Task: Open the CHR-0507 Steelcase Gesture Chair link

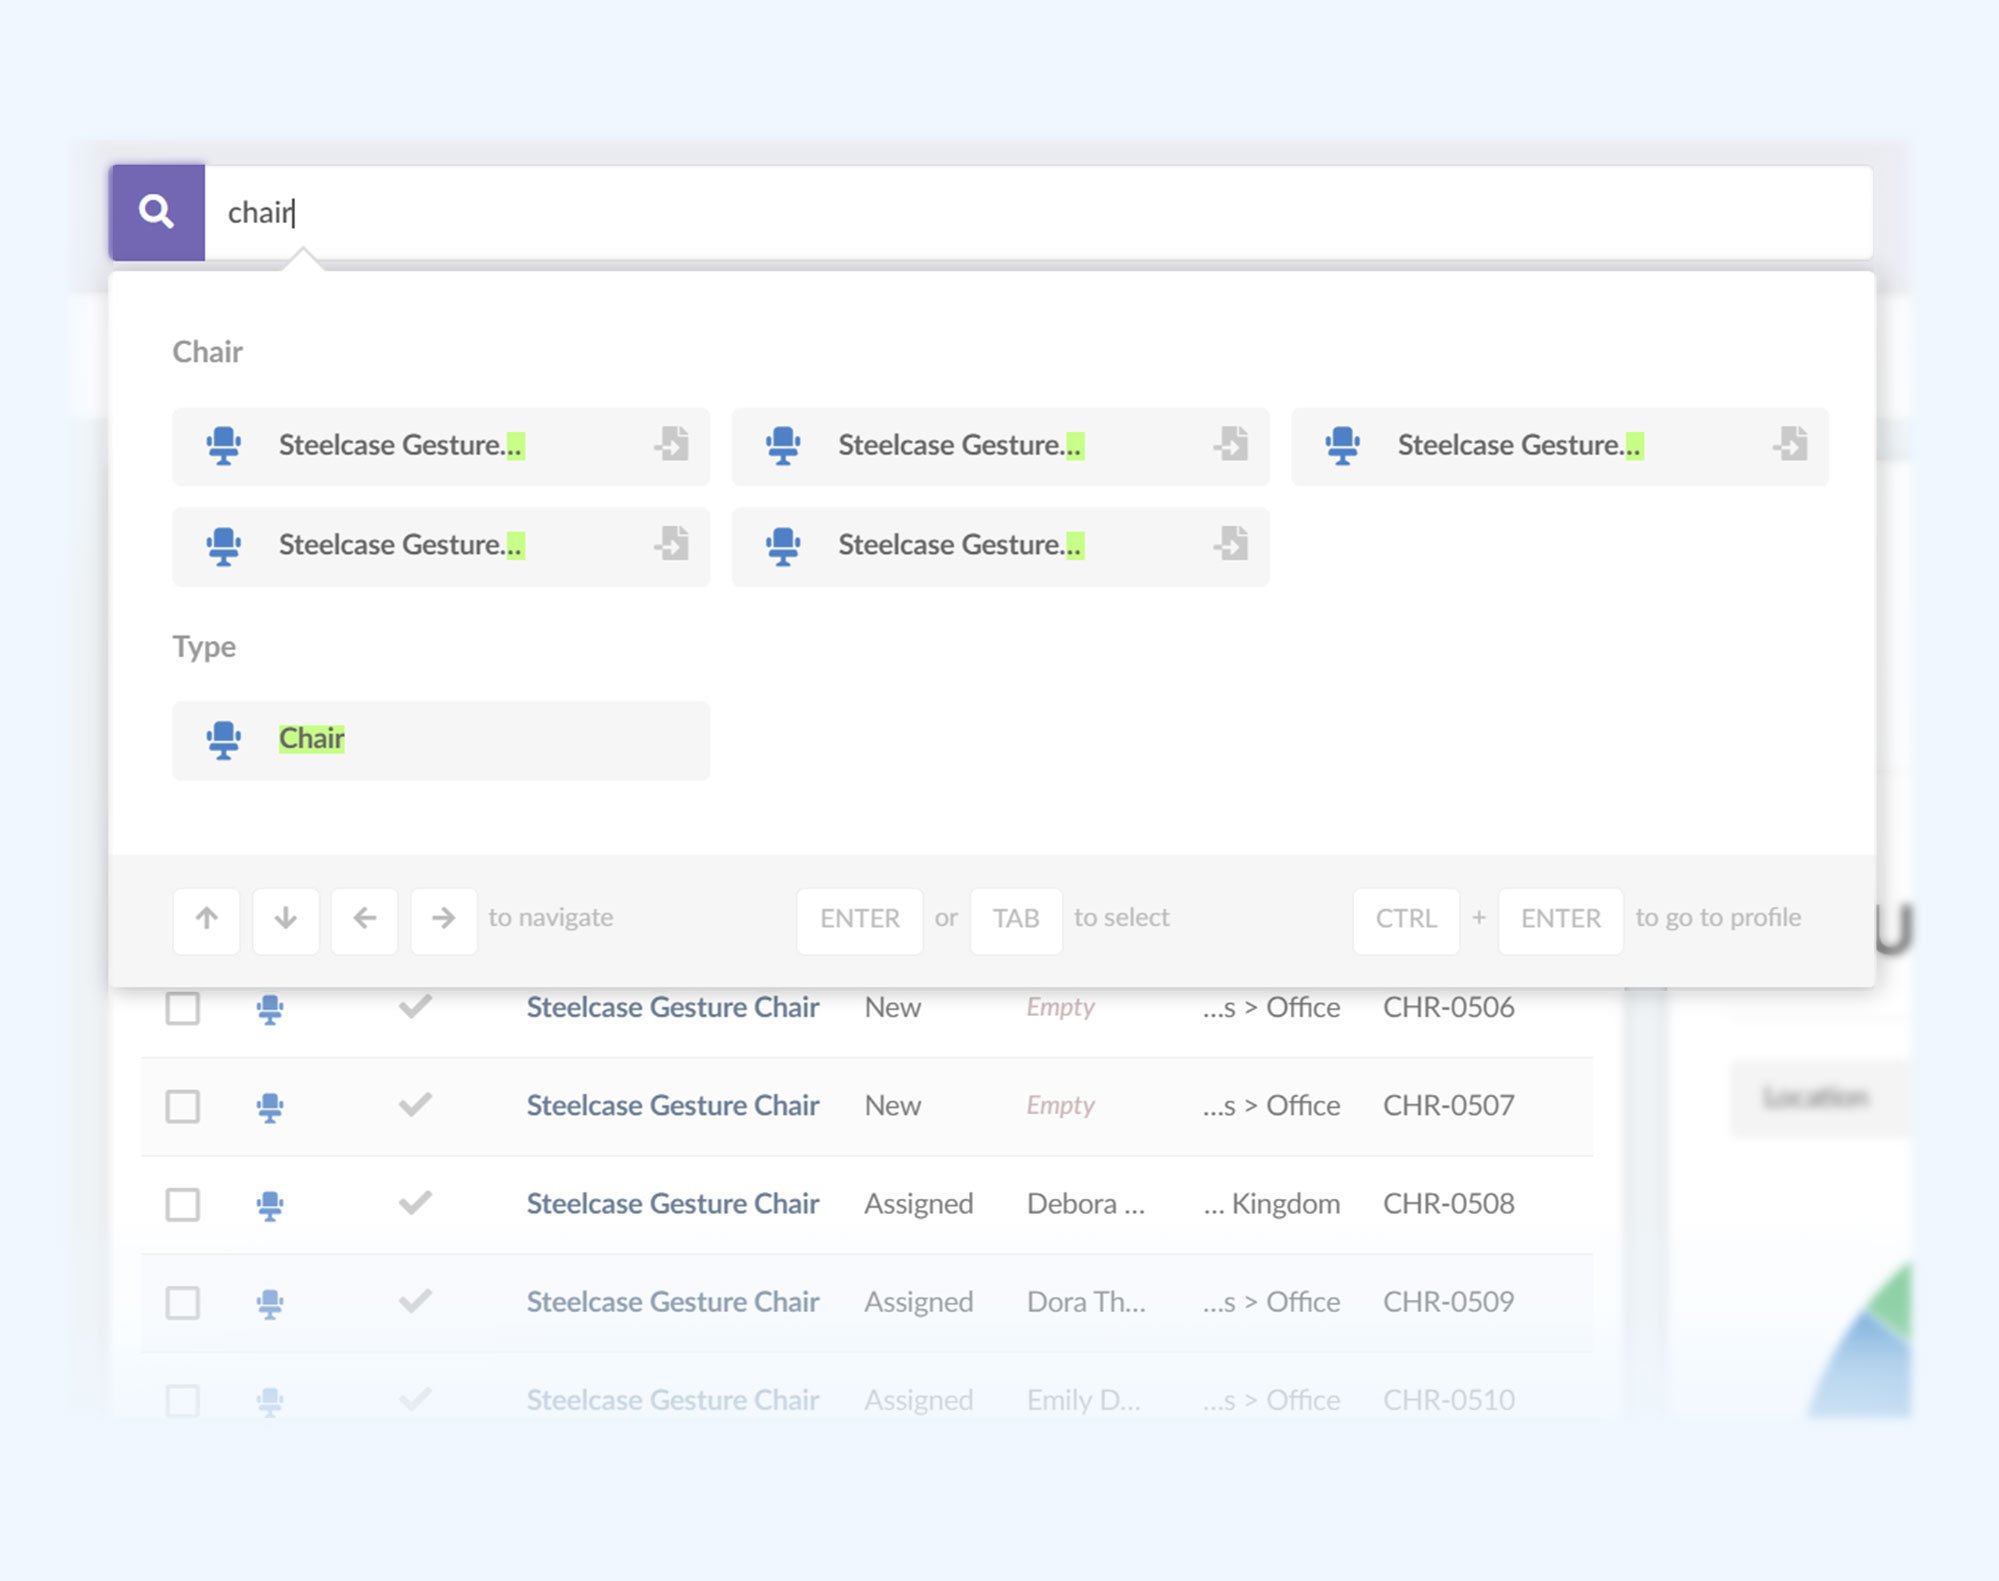Action: (x=673, y=1106)
